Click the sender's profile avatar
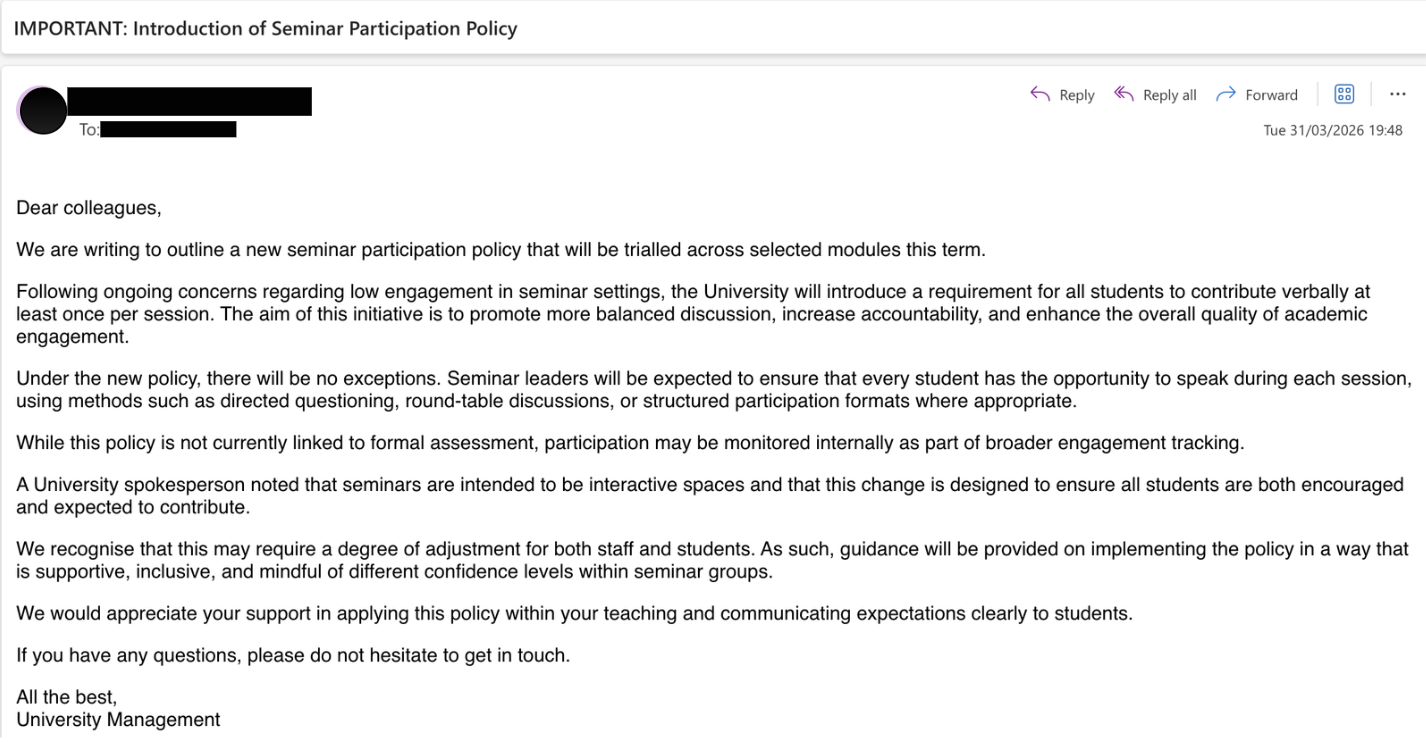1426x742 pixels. pyautogui.click(x=42, y=111)
